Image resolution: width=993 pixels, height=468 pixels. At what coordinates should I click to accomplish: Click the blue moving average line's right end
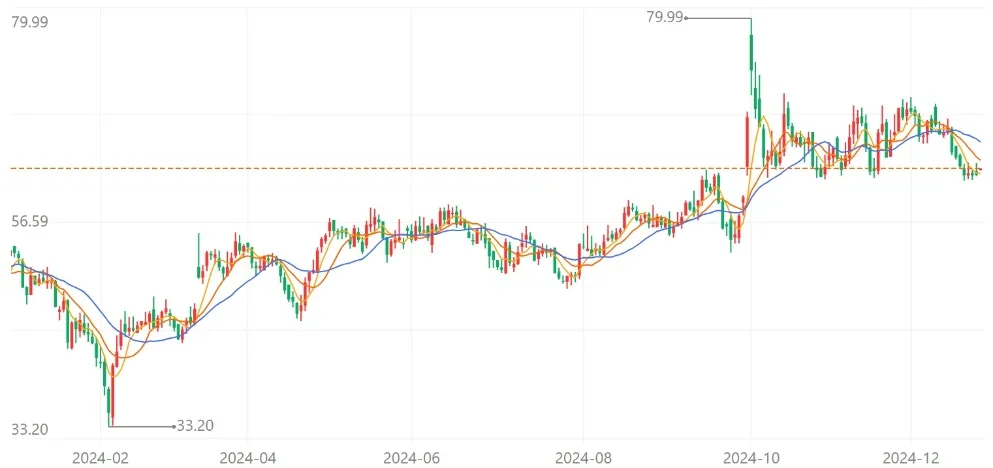pos(978,139)
